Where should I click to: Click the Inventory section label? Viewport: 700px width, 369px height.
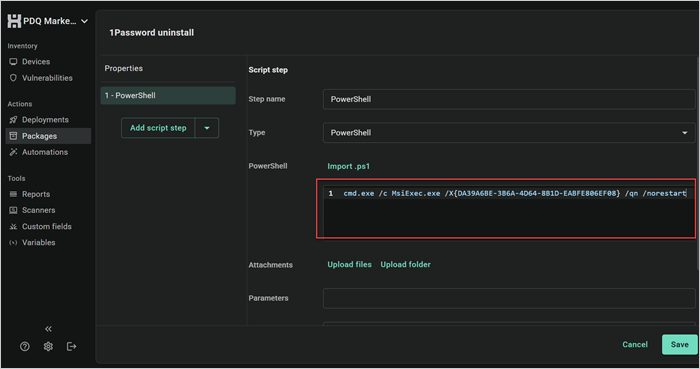(22, 46)
